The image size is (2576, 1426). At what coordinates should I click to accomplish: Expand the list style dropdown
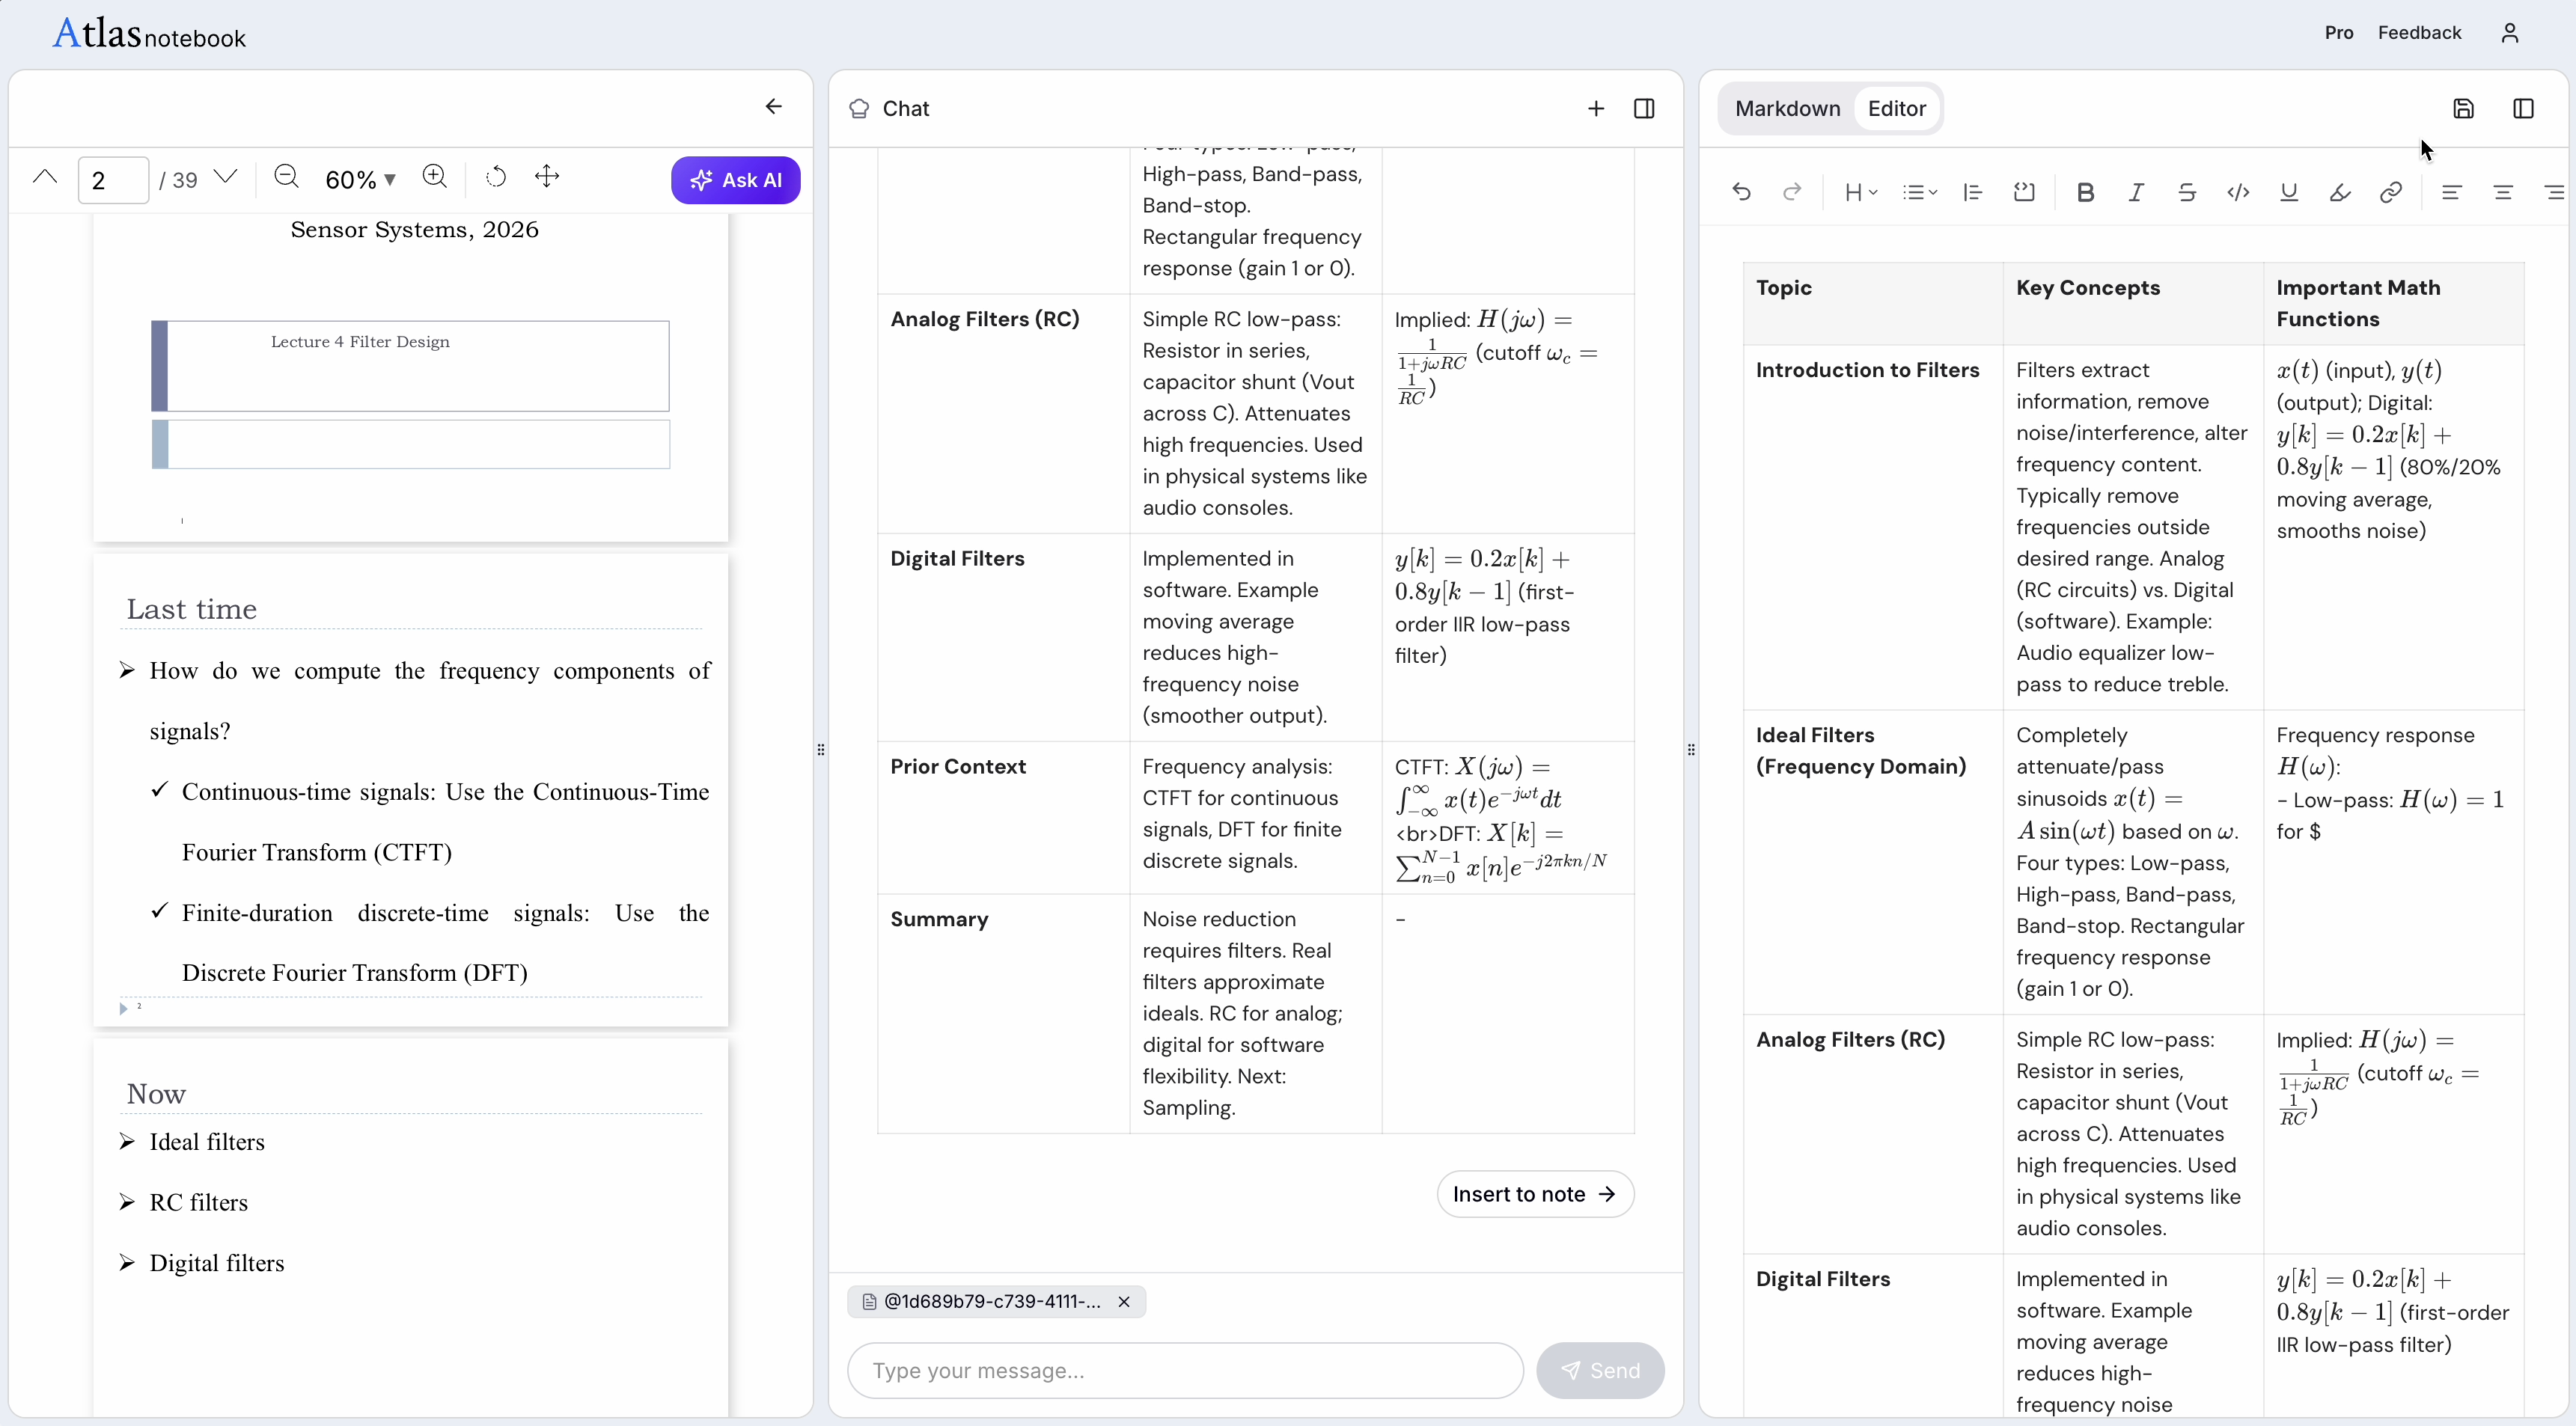tap(1919, 193)
